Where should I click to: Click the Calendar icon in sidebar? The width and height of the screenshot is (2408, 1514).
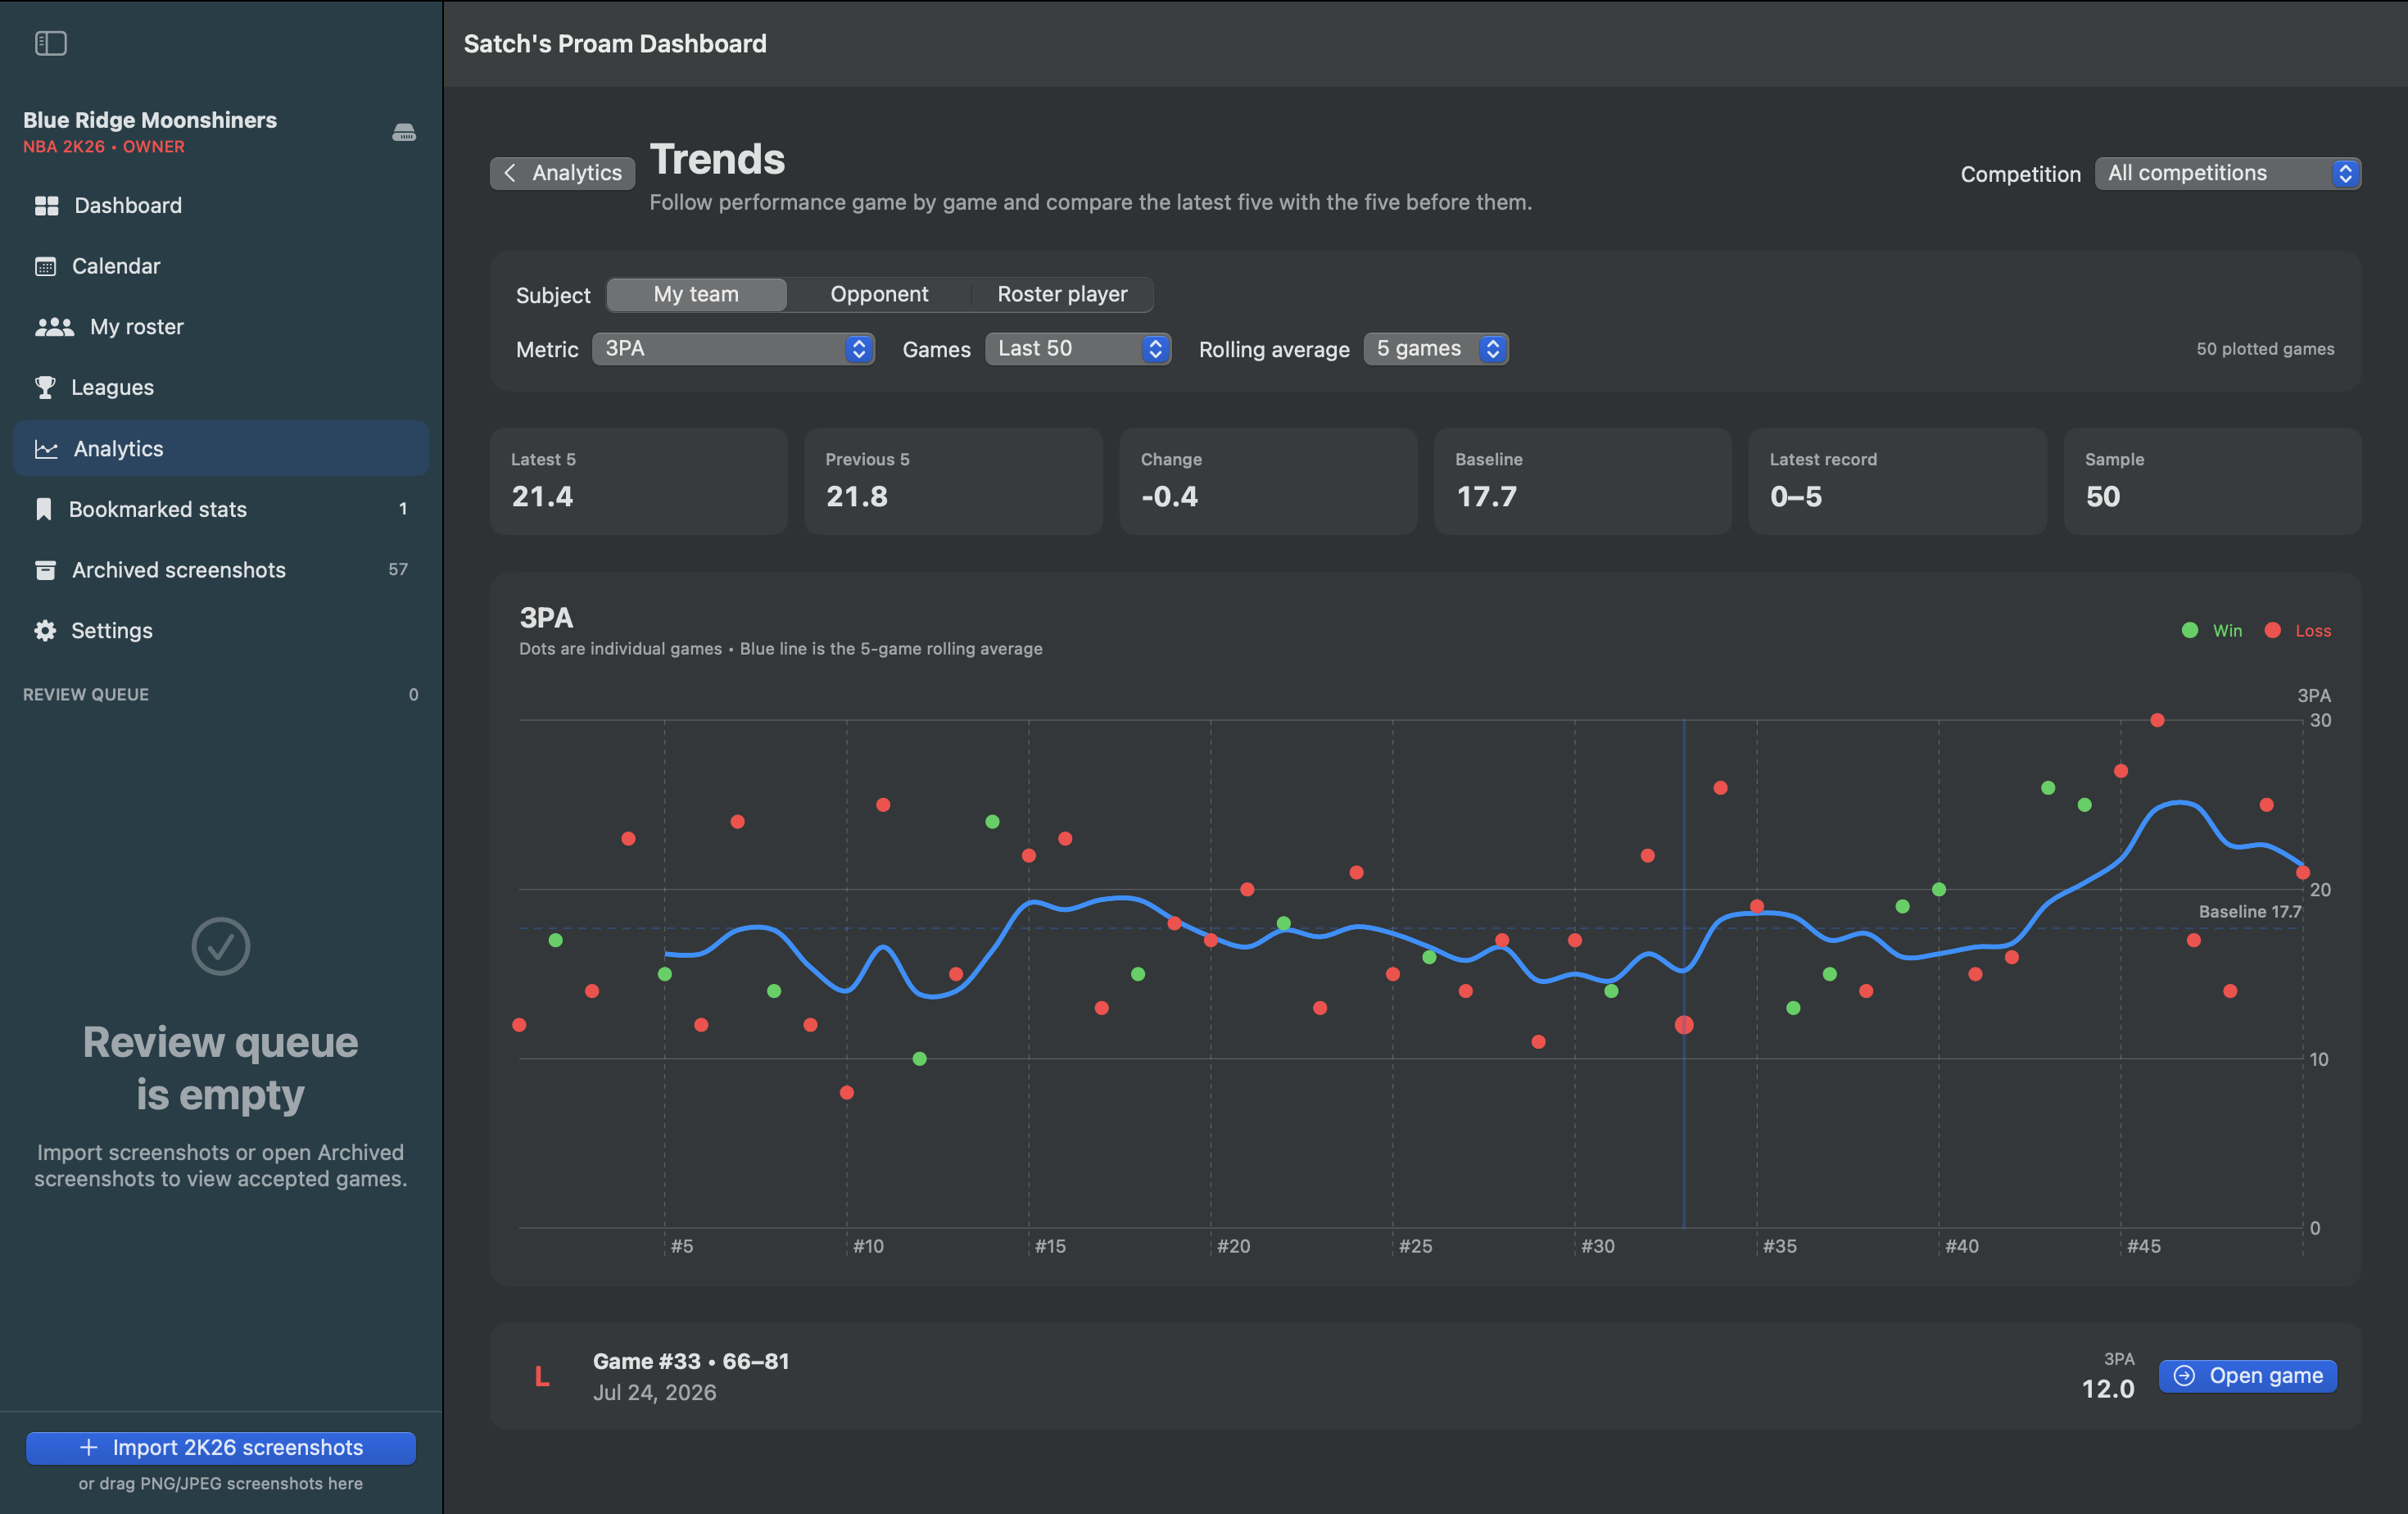[45, 266]
